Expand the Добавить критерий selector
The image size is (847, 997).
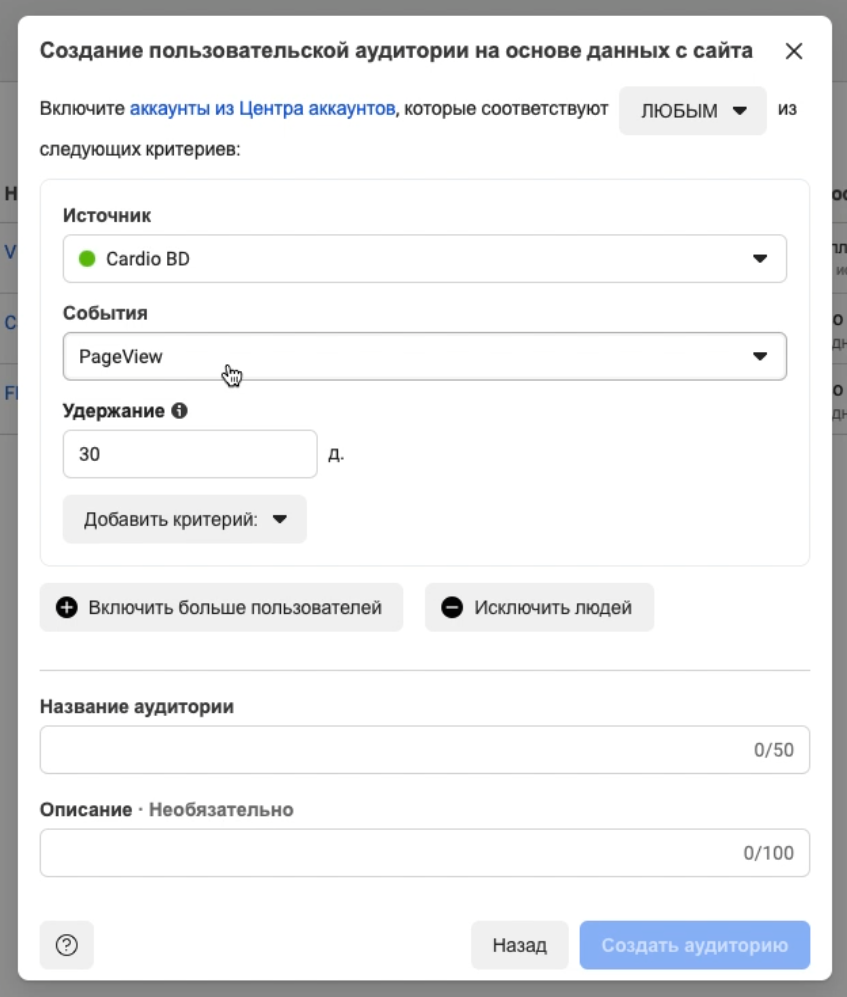(x=184, y=519)
